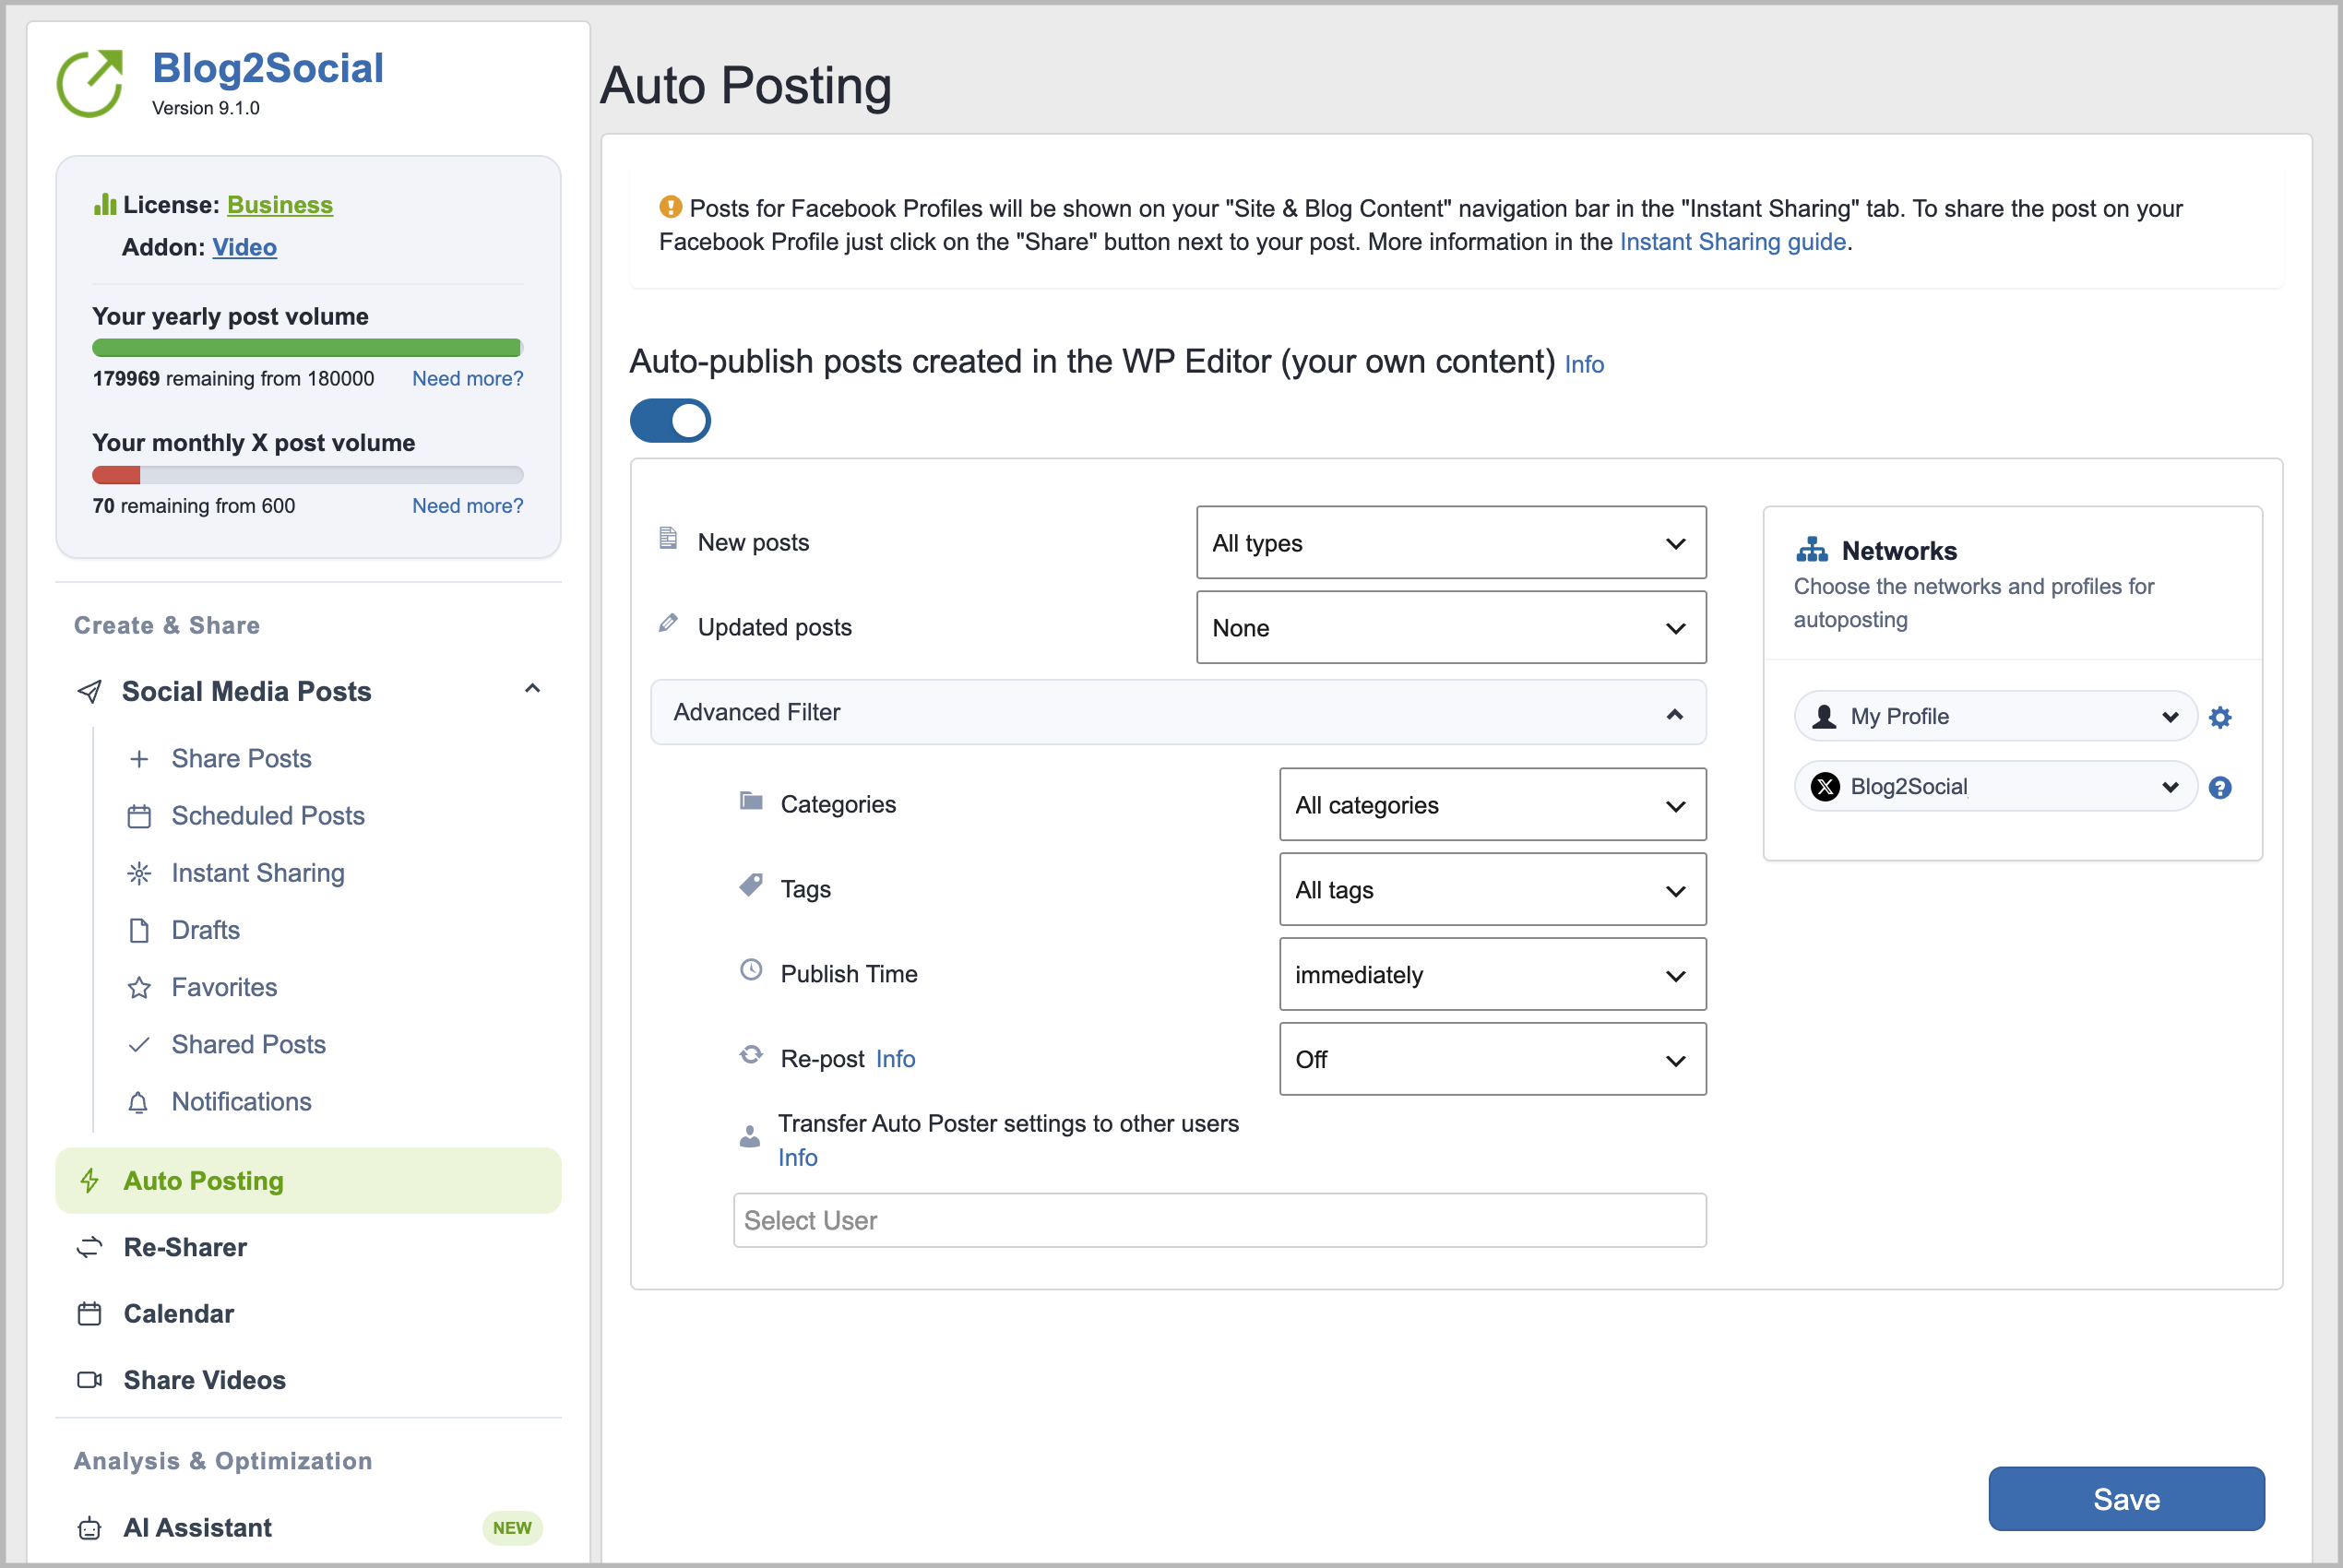Viewport: 2343px width, 1568px height.
Task: Open the Instant Sharing guide link
Action: [x=1732, y=242]
